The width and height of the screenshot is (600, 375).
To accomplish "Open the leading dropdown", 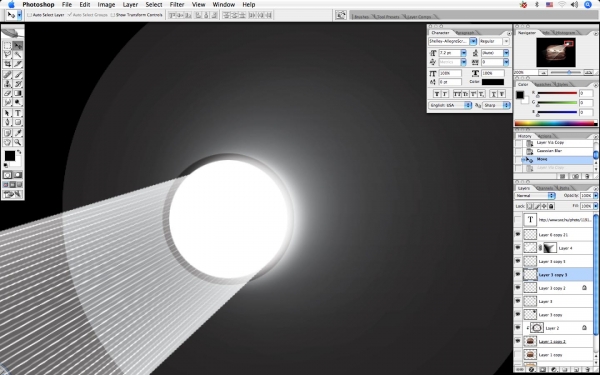I will click(506, 53).
